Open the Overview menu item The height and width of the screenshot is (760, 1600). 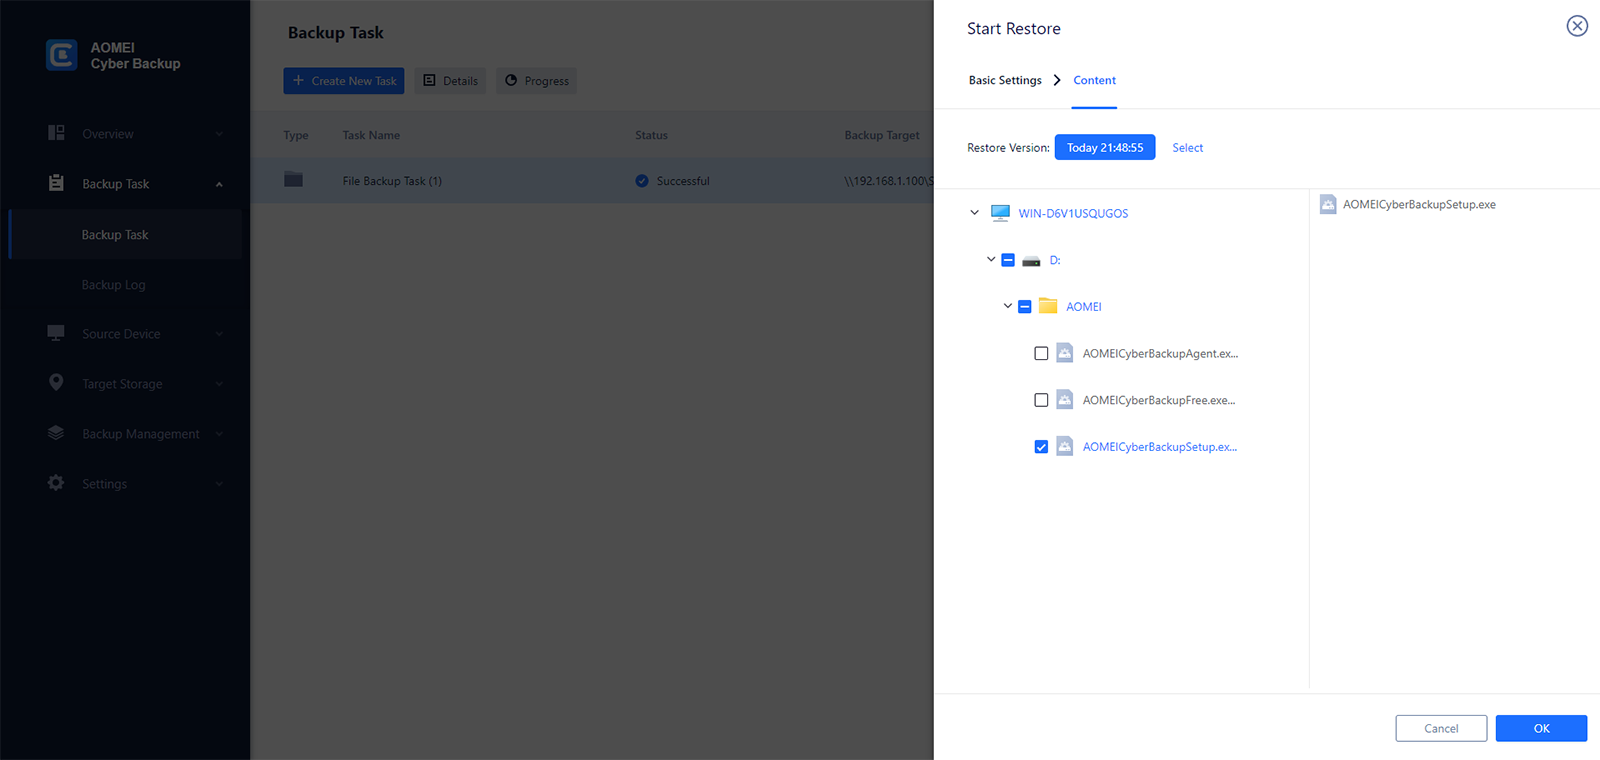coord(108,134)
